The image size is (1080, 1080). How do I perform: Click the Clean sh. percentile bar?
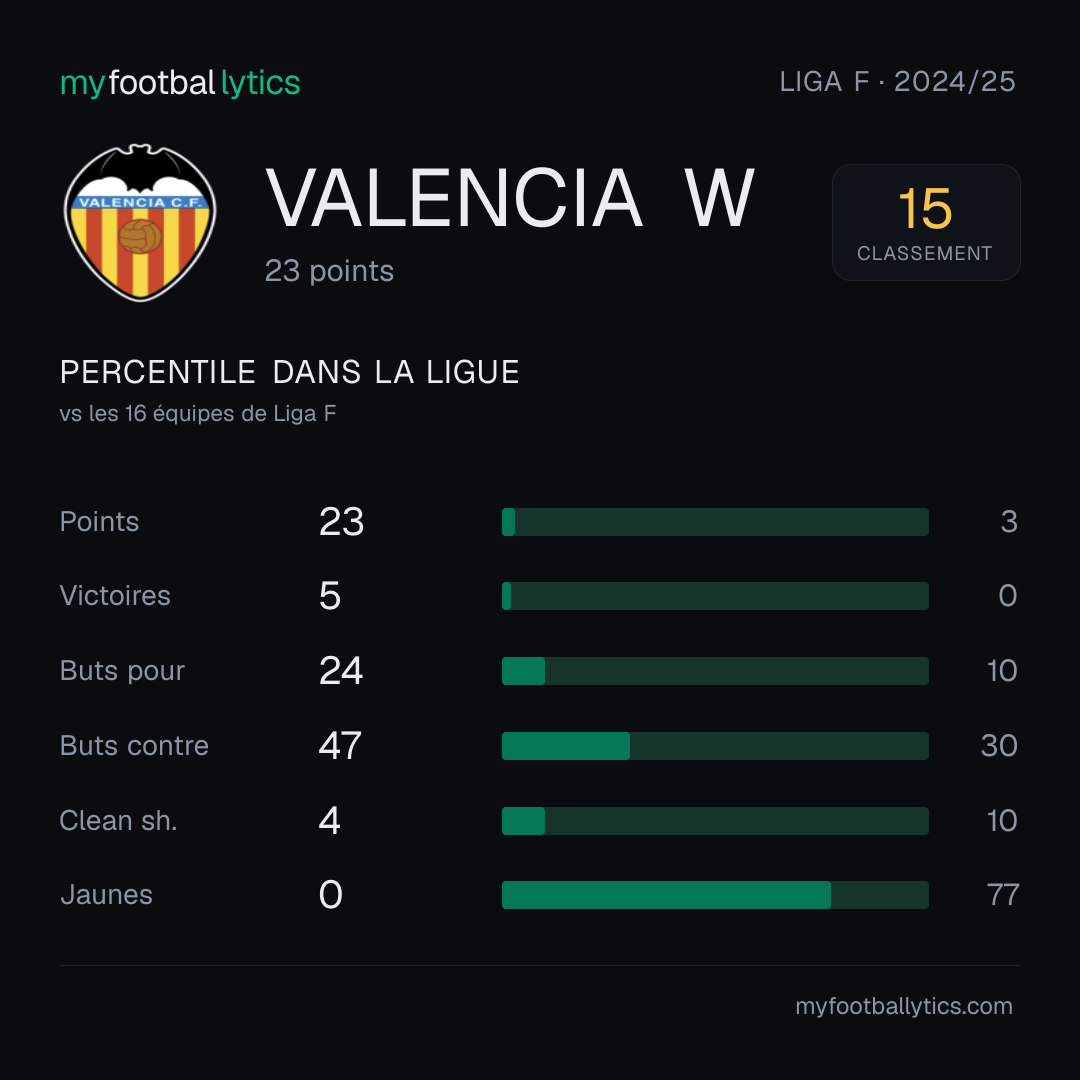click(715, 821)
